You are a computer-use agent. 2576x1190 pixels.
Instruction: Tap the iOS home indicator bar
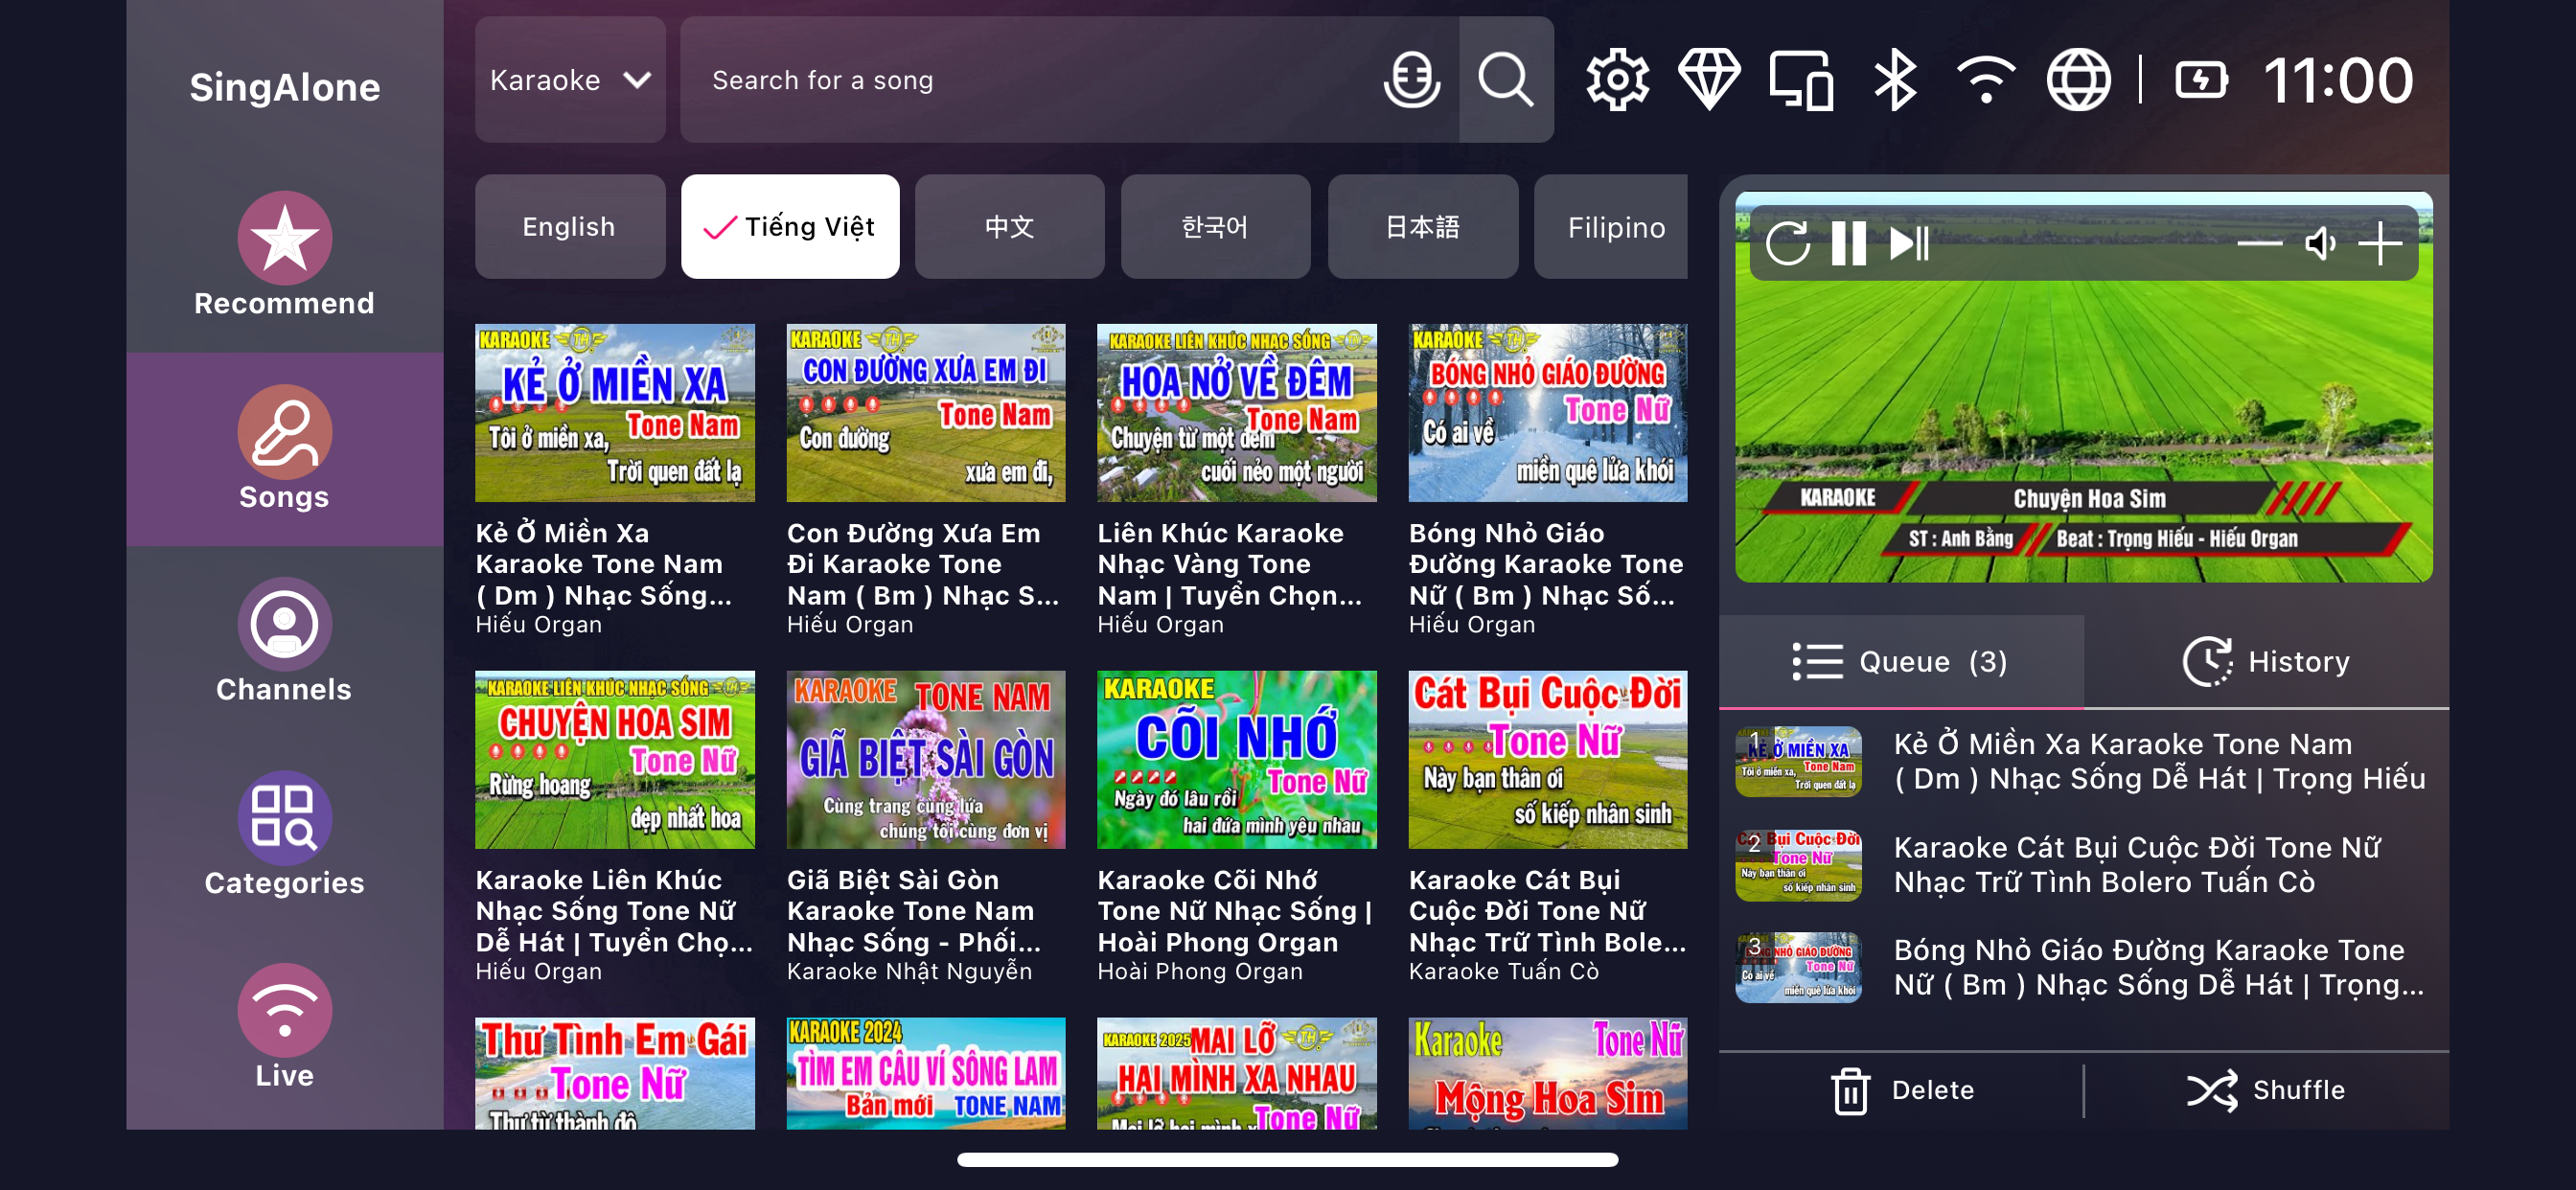(1288, 1159)
